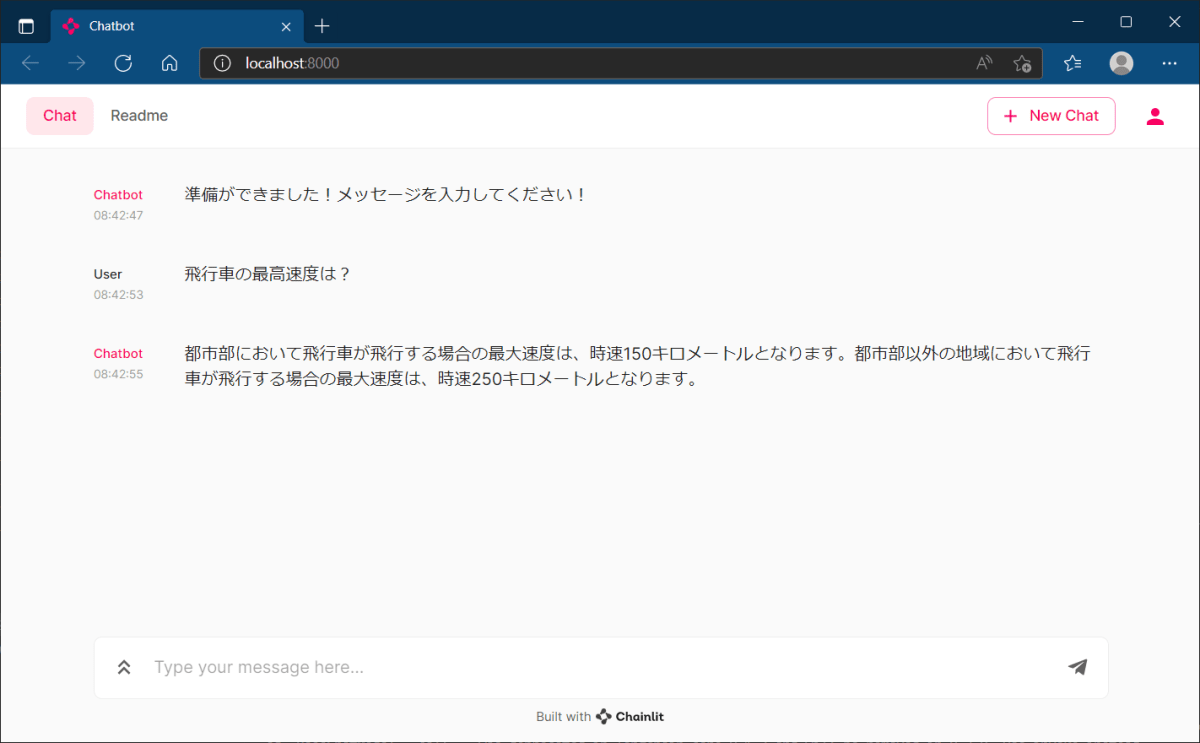
Task: Click the 'User' sender label
Action: click(x=108, y=274)
